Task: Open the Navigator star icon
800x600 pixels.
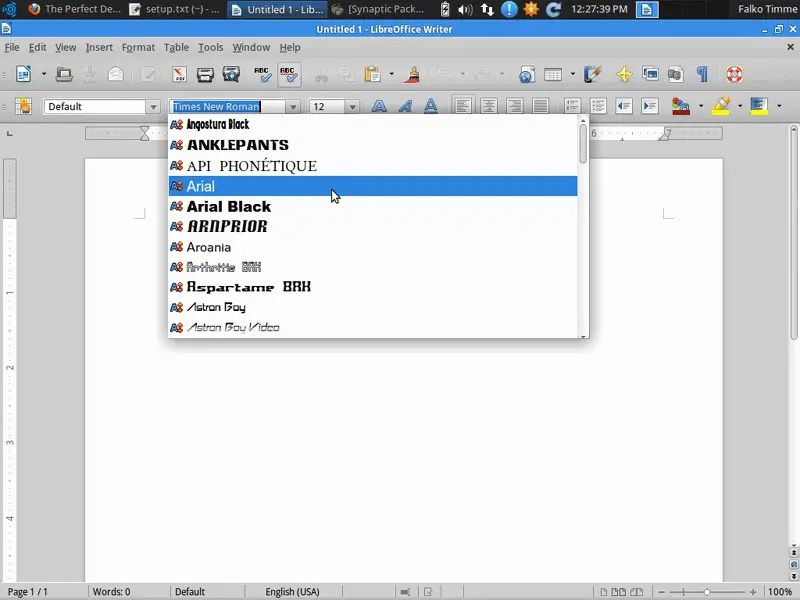Action: coord(624,74)
